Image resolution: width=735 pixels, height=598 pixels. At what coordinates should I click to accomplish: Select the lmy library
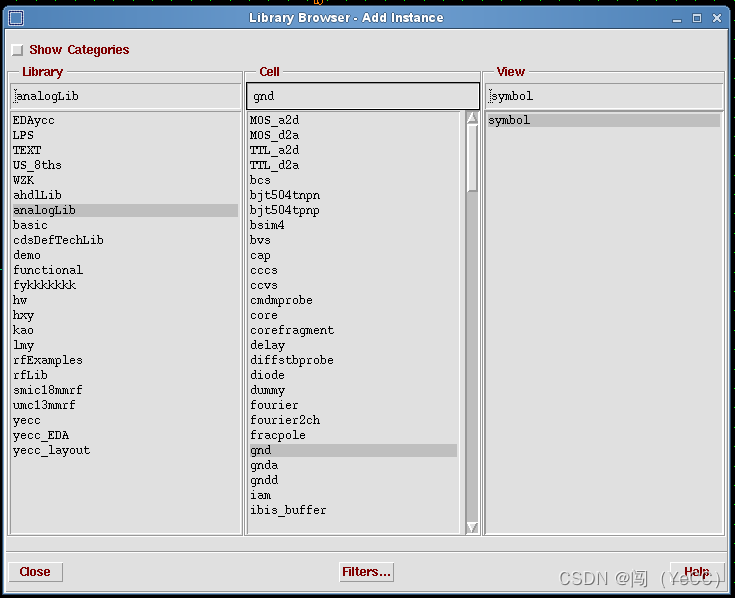[x=23, y=345]
